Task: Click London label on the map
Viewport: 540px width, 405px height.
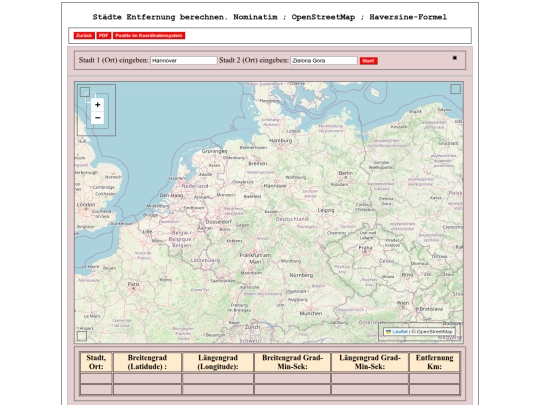Action: click(86, 205)
